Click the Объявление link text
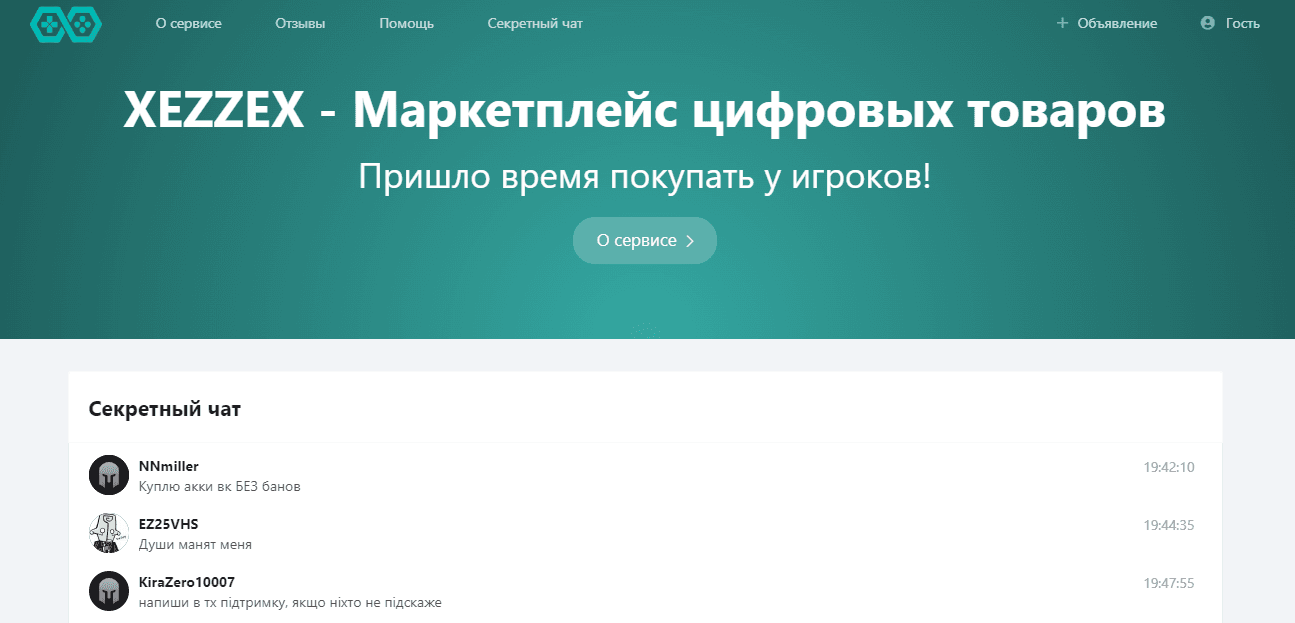The height and width of the screenshot is (623, 1295). [1117, 24]
